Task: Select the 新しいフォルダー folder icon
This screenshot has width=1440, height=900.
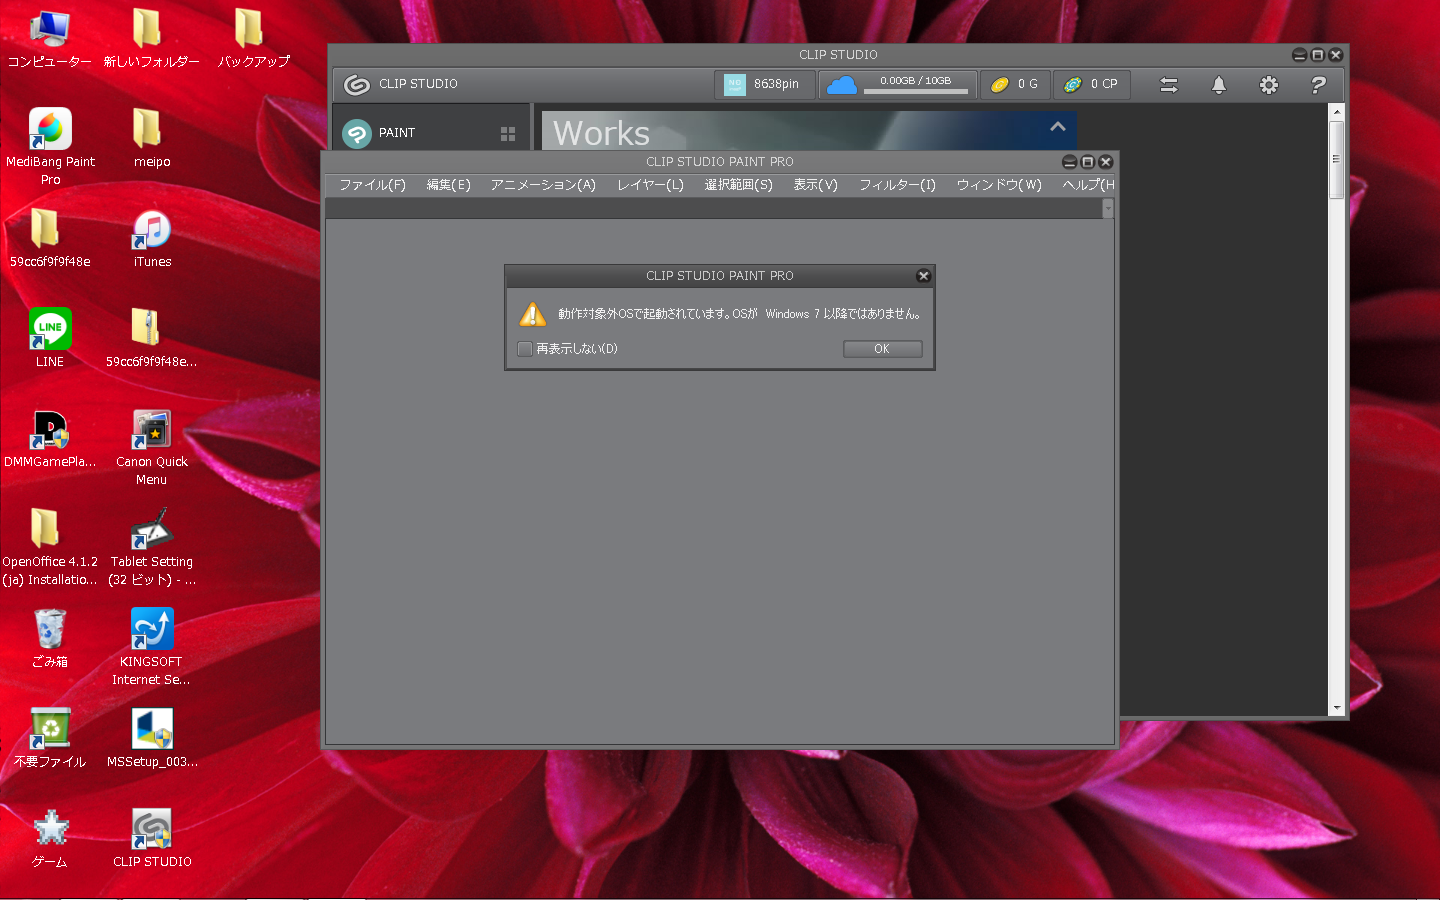Action: click(x=150, y=39)
